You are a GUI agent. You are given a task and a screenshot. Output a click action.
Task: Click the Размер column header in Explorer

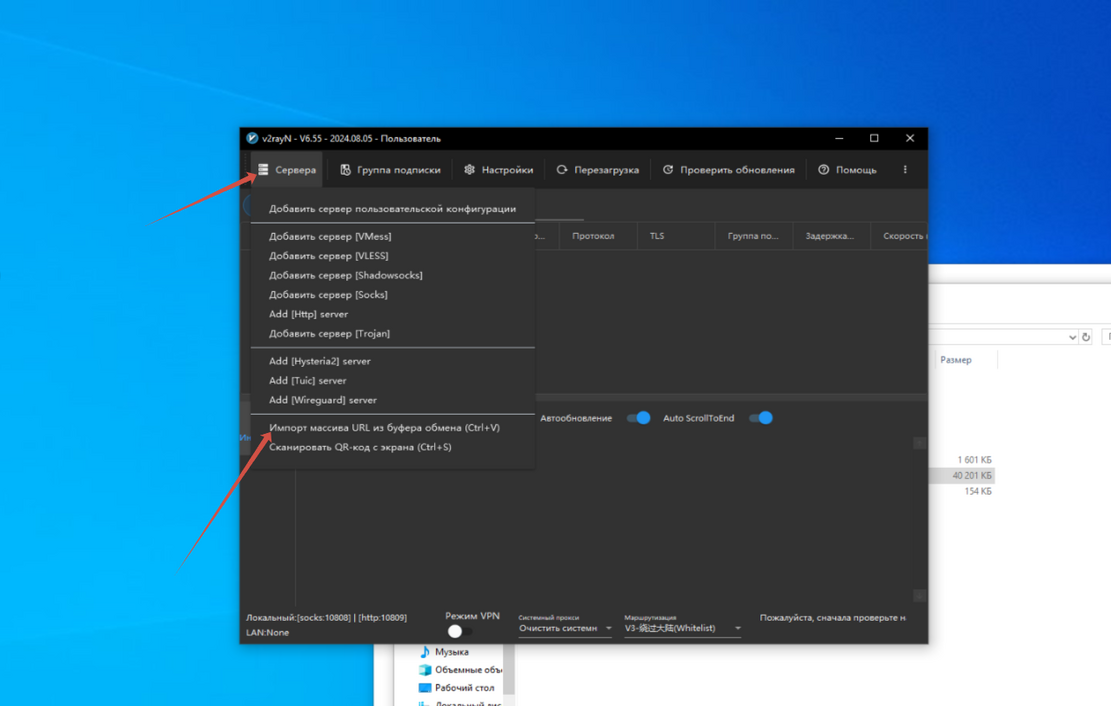click(x=955, y=360)
